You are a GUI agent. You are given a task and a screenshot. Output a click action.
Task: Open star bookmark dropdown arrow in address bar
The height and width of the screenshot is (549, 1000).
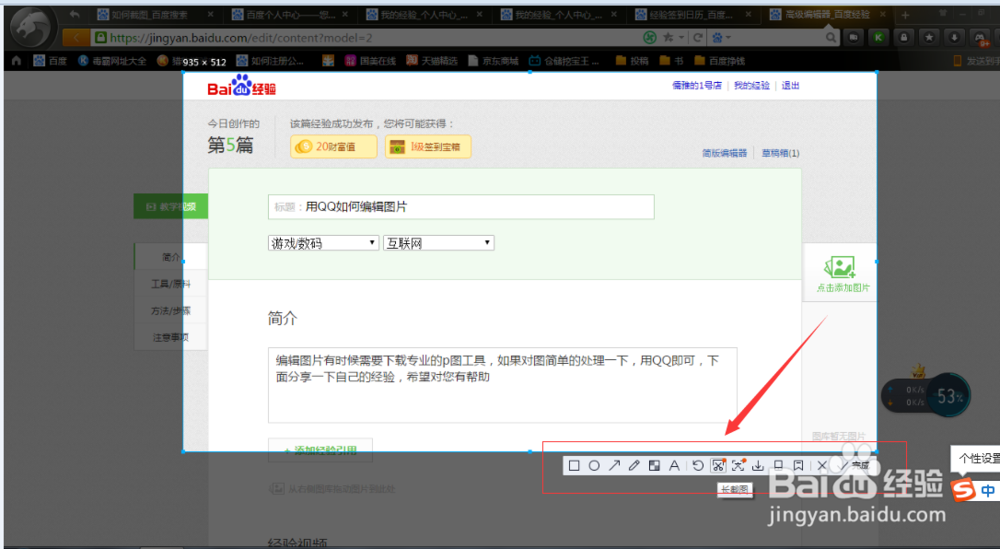tap(681, 38)
